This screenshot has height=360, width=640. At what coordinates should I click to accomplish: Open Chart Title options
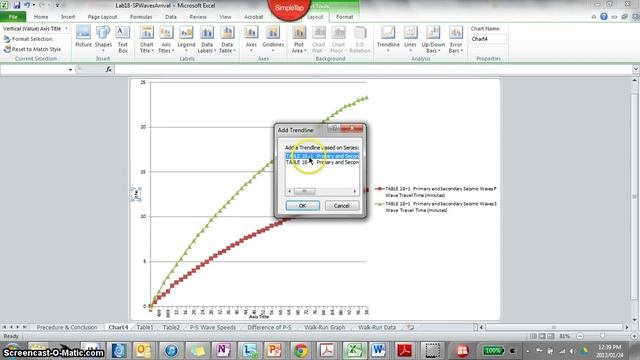pyautogui.click(x=147, y=39)
